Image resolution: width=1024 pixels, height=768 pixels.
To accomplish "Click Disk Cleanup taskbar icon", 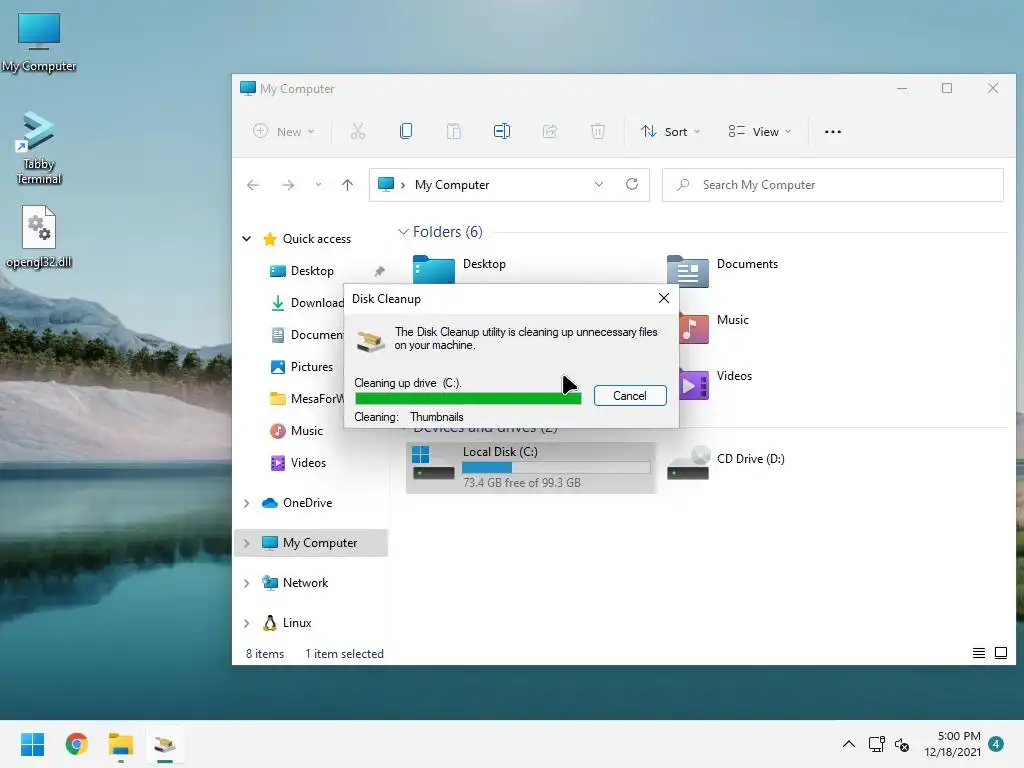I will point(165,744).
